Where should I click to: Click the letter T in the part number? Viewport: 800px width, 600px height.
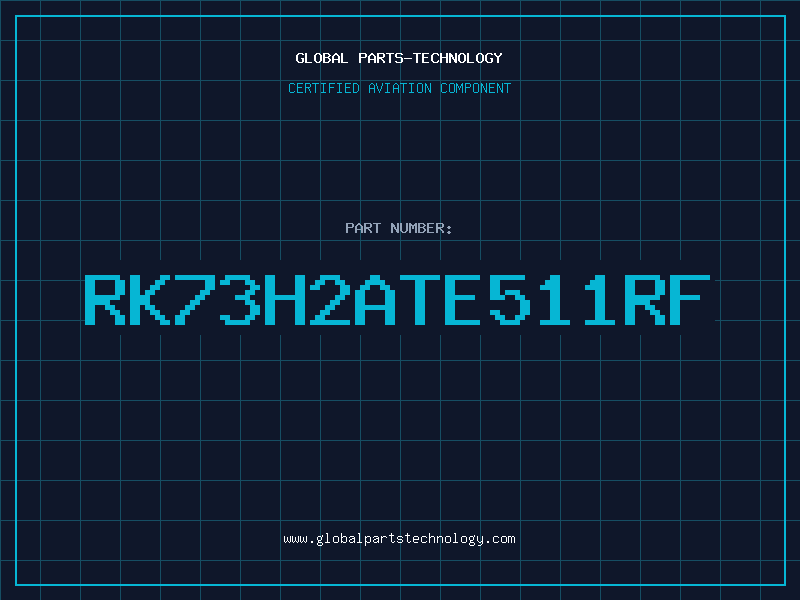tap(420, 300)
